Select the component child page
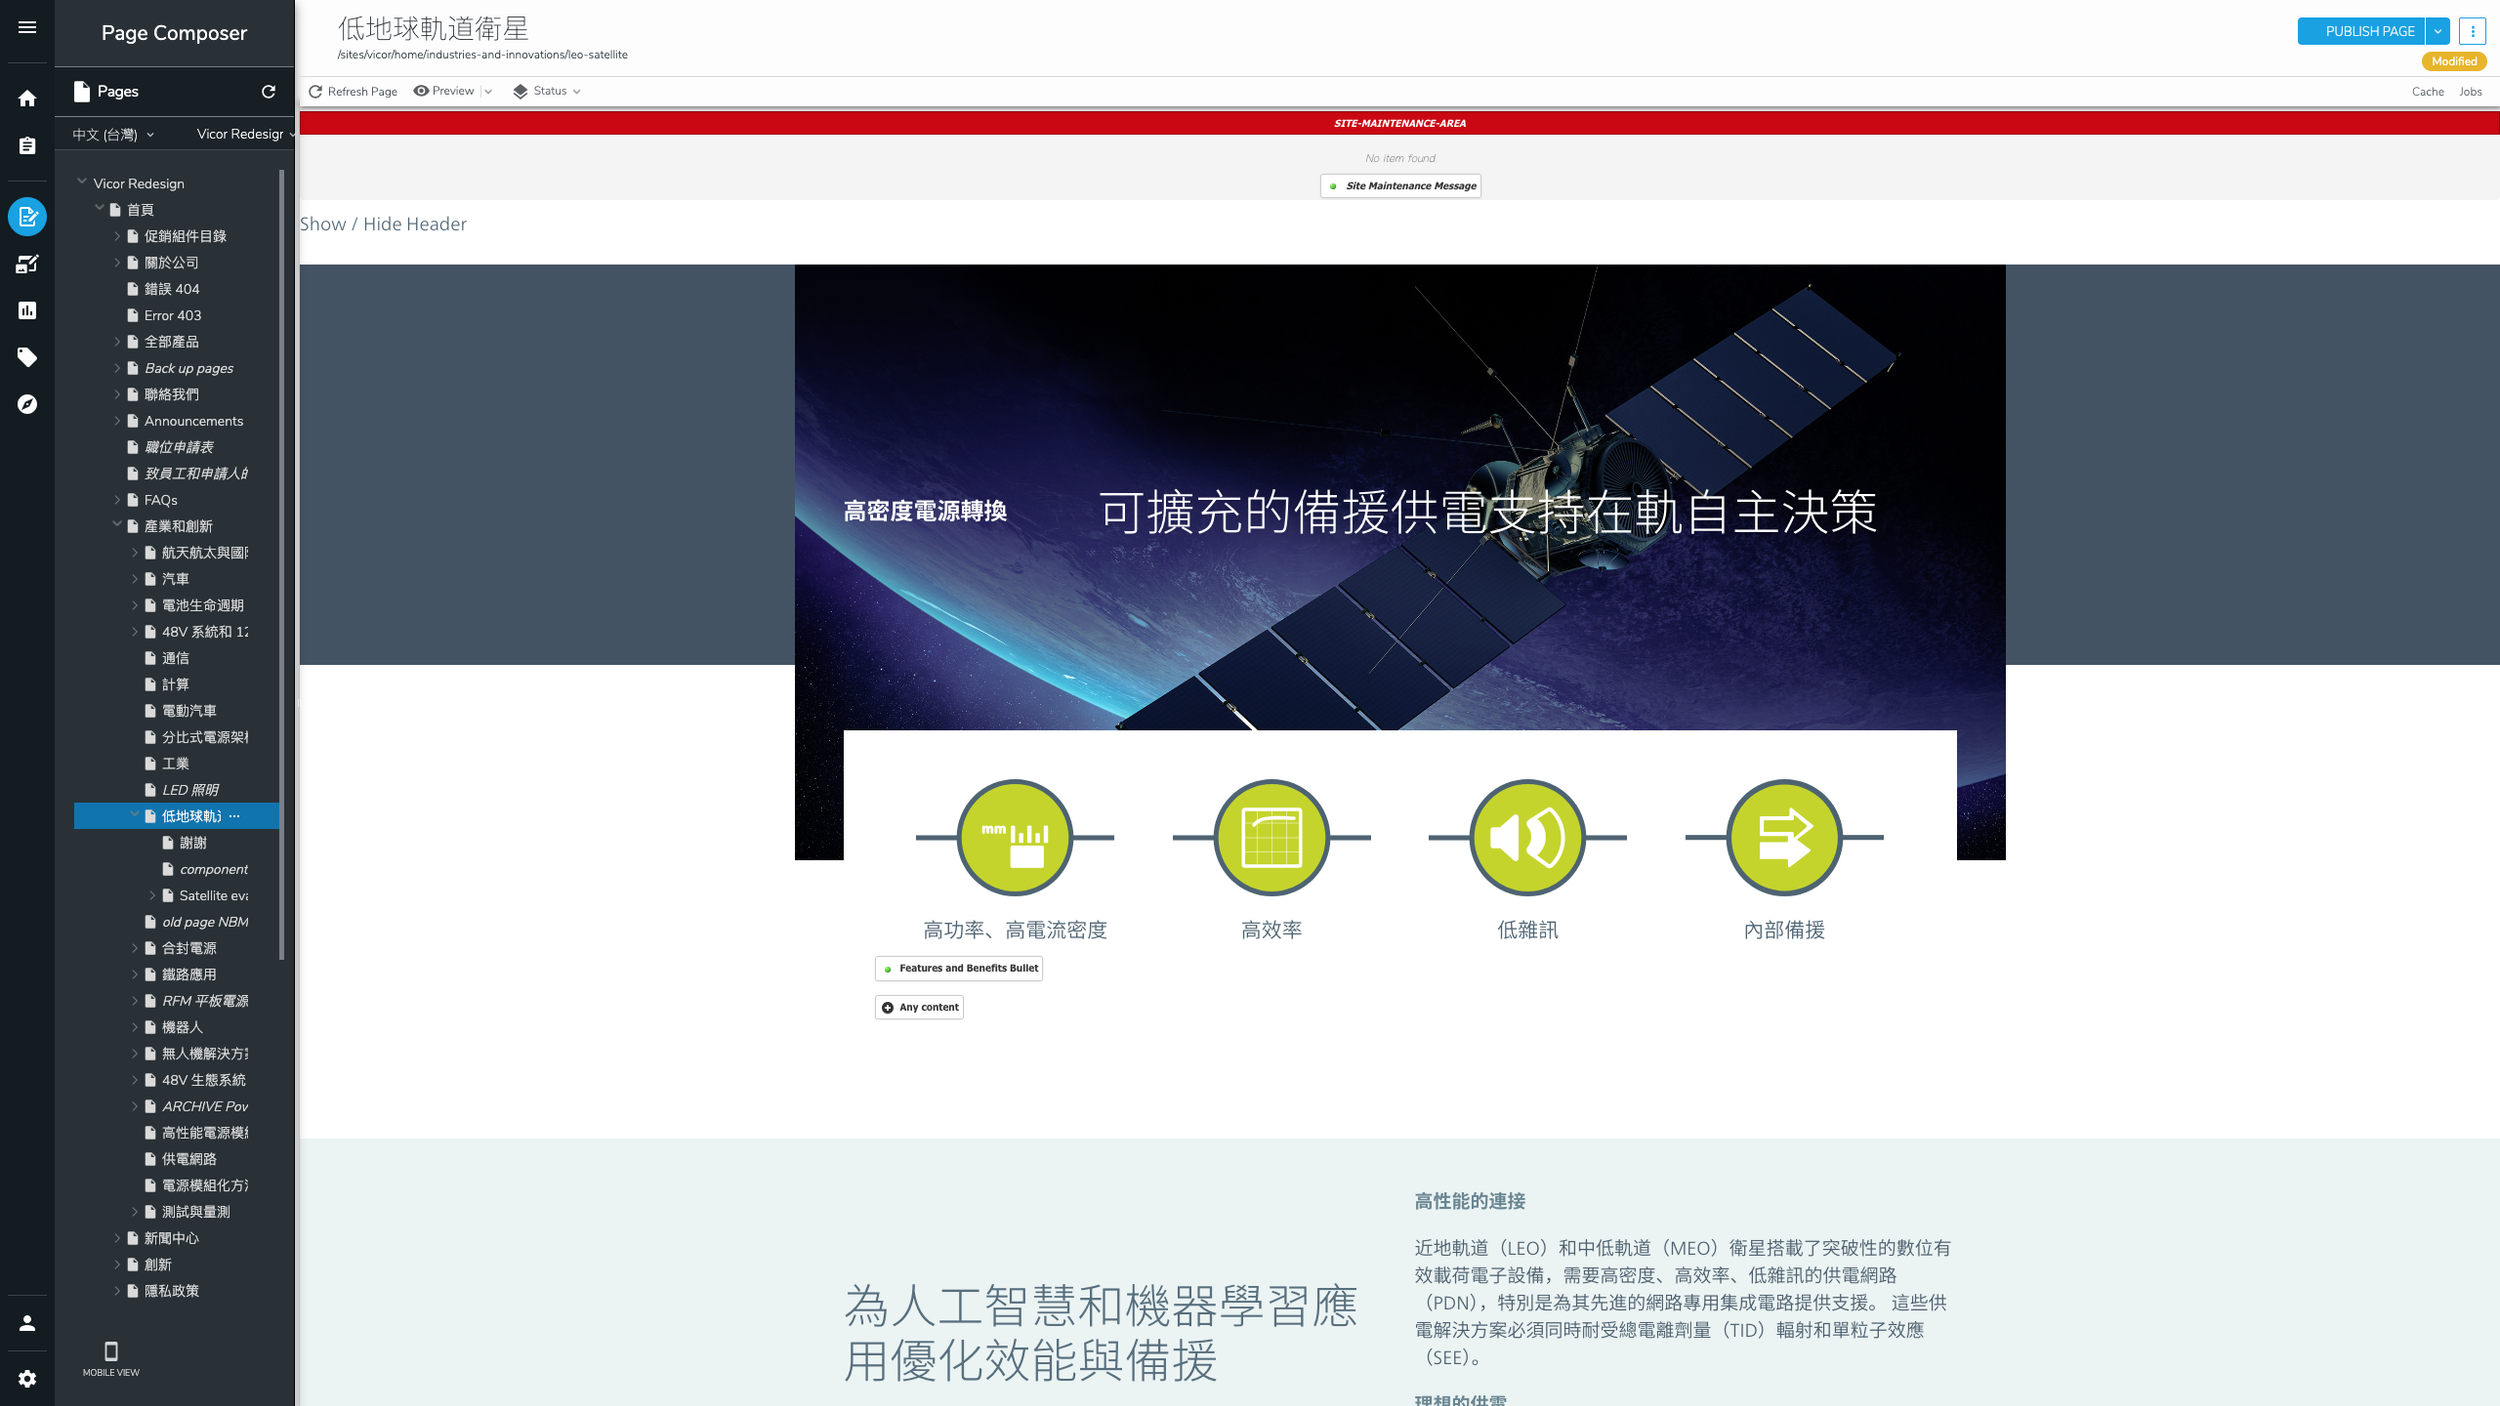 pyautogui.click(x=213, y=869)
